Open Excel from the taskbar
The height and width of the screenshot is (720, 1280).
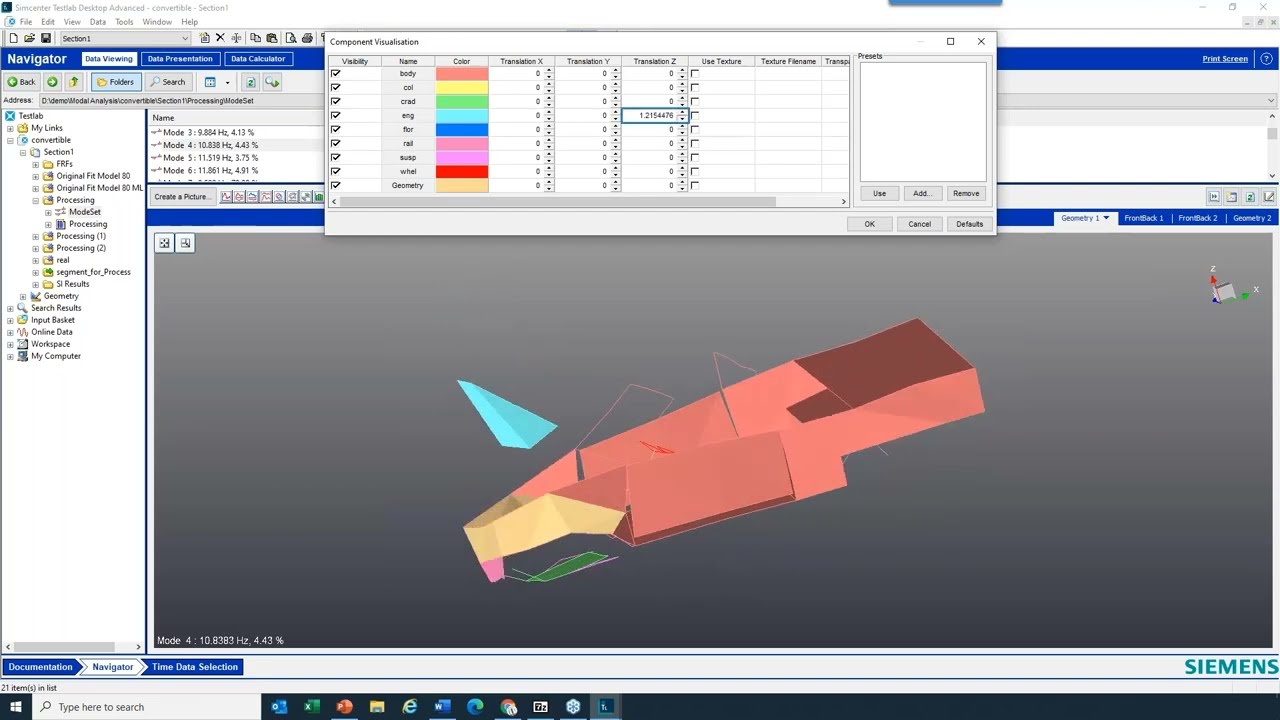pyautogui.click(x=311, y=707)
